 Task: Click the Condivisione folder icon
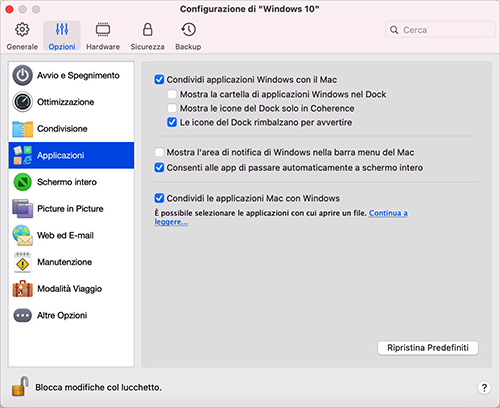(23, 129)
